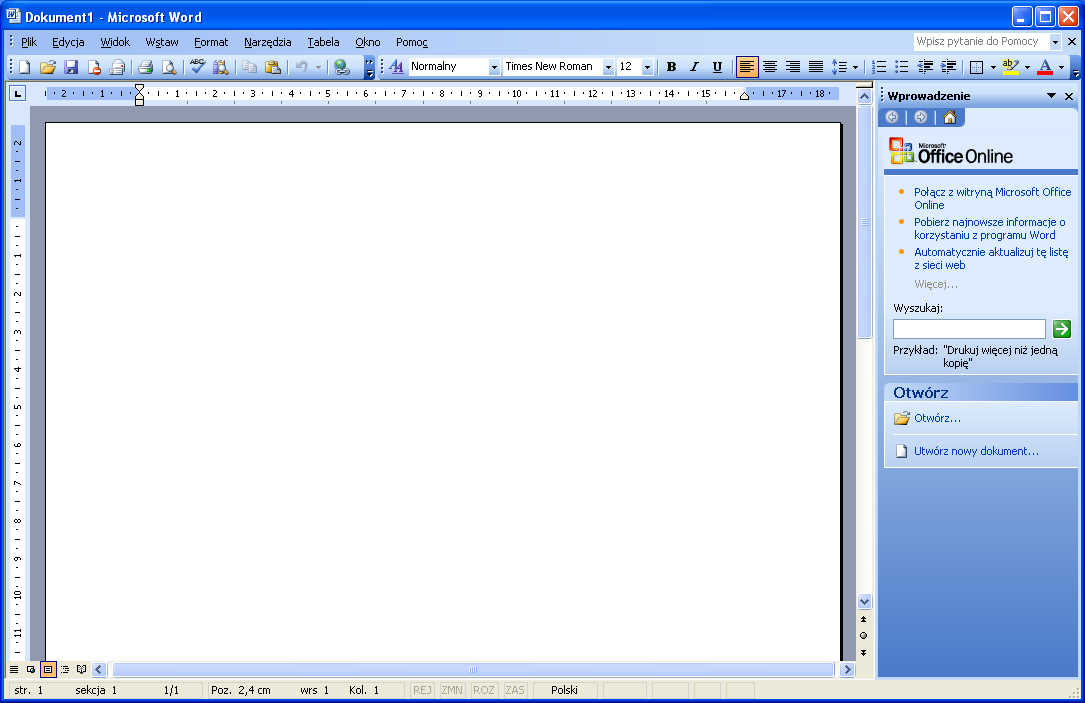The height and width of the screenshot is (703, 1085).
Task: Run the spelling and grammar check
Action: tap(197, 67)
